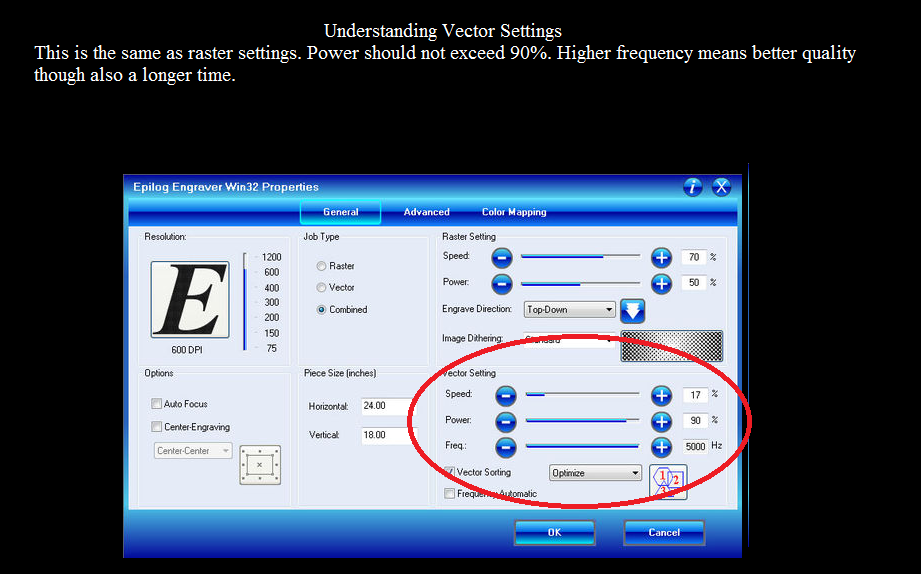
Task: Increase vector power with plus button
Action: (661, 421)
